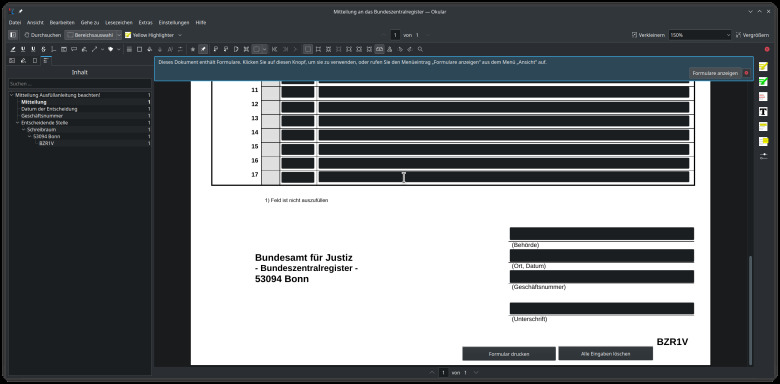Screen dimensions: 780x384
Task: Collapse the Mitteilung Ausfüllanleitung beachten! tree node
Action: pos(11,95)
